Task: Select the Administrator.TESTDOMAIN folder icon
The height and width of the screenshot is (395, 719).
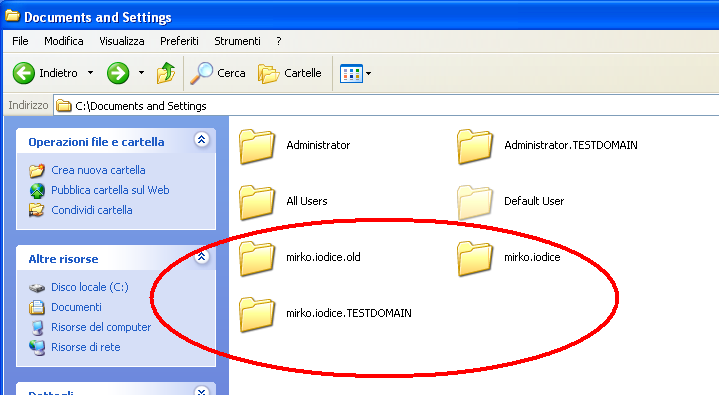Action: [475, 146]
